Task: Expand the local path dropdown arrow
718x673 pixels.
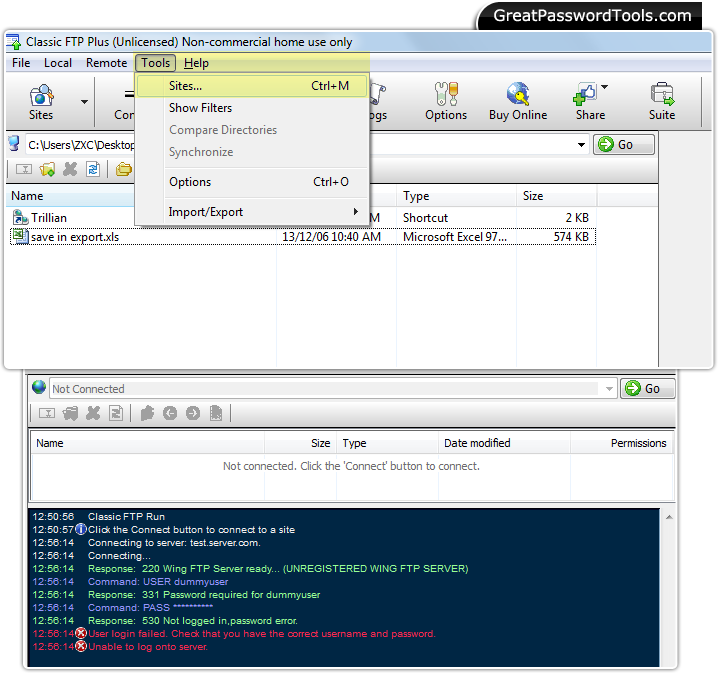Action: point(581,145)
